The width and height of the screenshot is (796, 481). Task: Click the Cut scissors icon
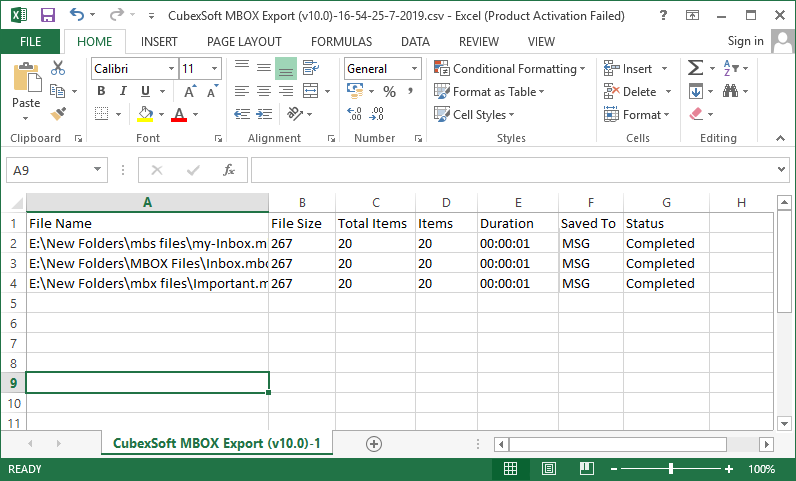click(x=58, y=68)
